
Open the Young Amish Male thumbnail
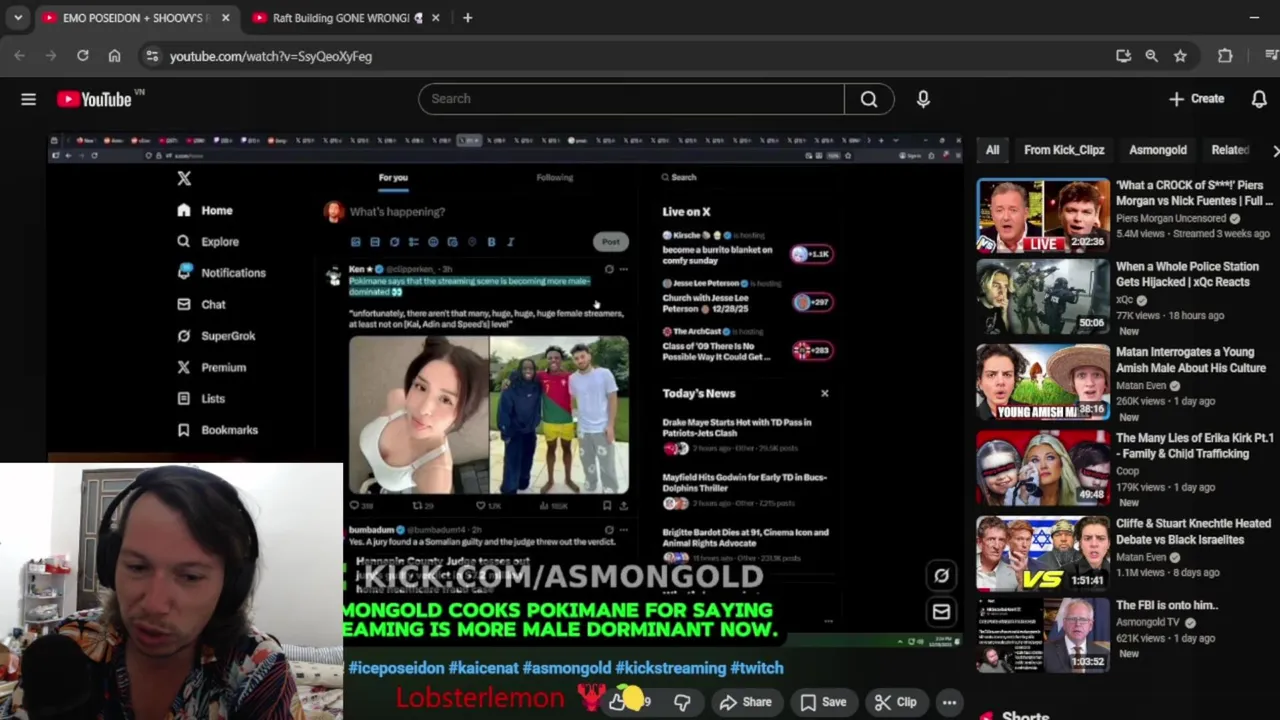tap(1043, 382)
